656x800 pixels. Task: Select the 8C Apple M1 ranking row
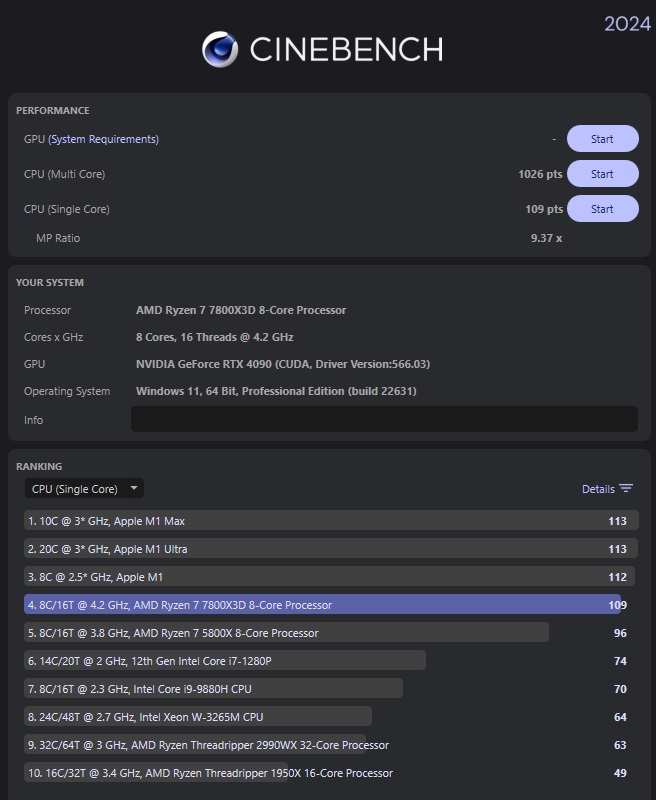[330, 577]
